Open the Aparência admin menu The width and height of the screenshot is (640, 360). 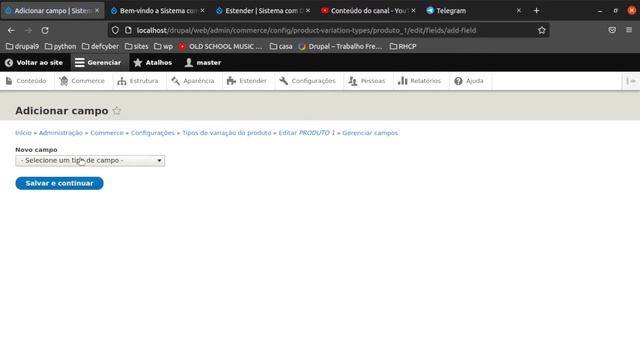(193, 81)
